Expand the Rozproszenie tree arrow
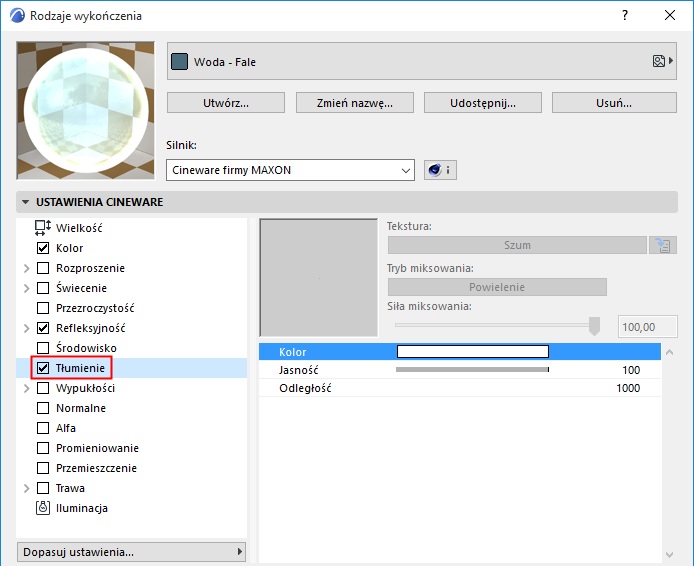The height and width of the screenshot is (566, 694). (x=26, y=268)
